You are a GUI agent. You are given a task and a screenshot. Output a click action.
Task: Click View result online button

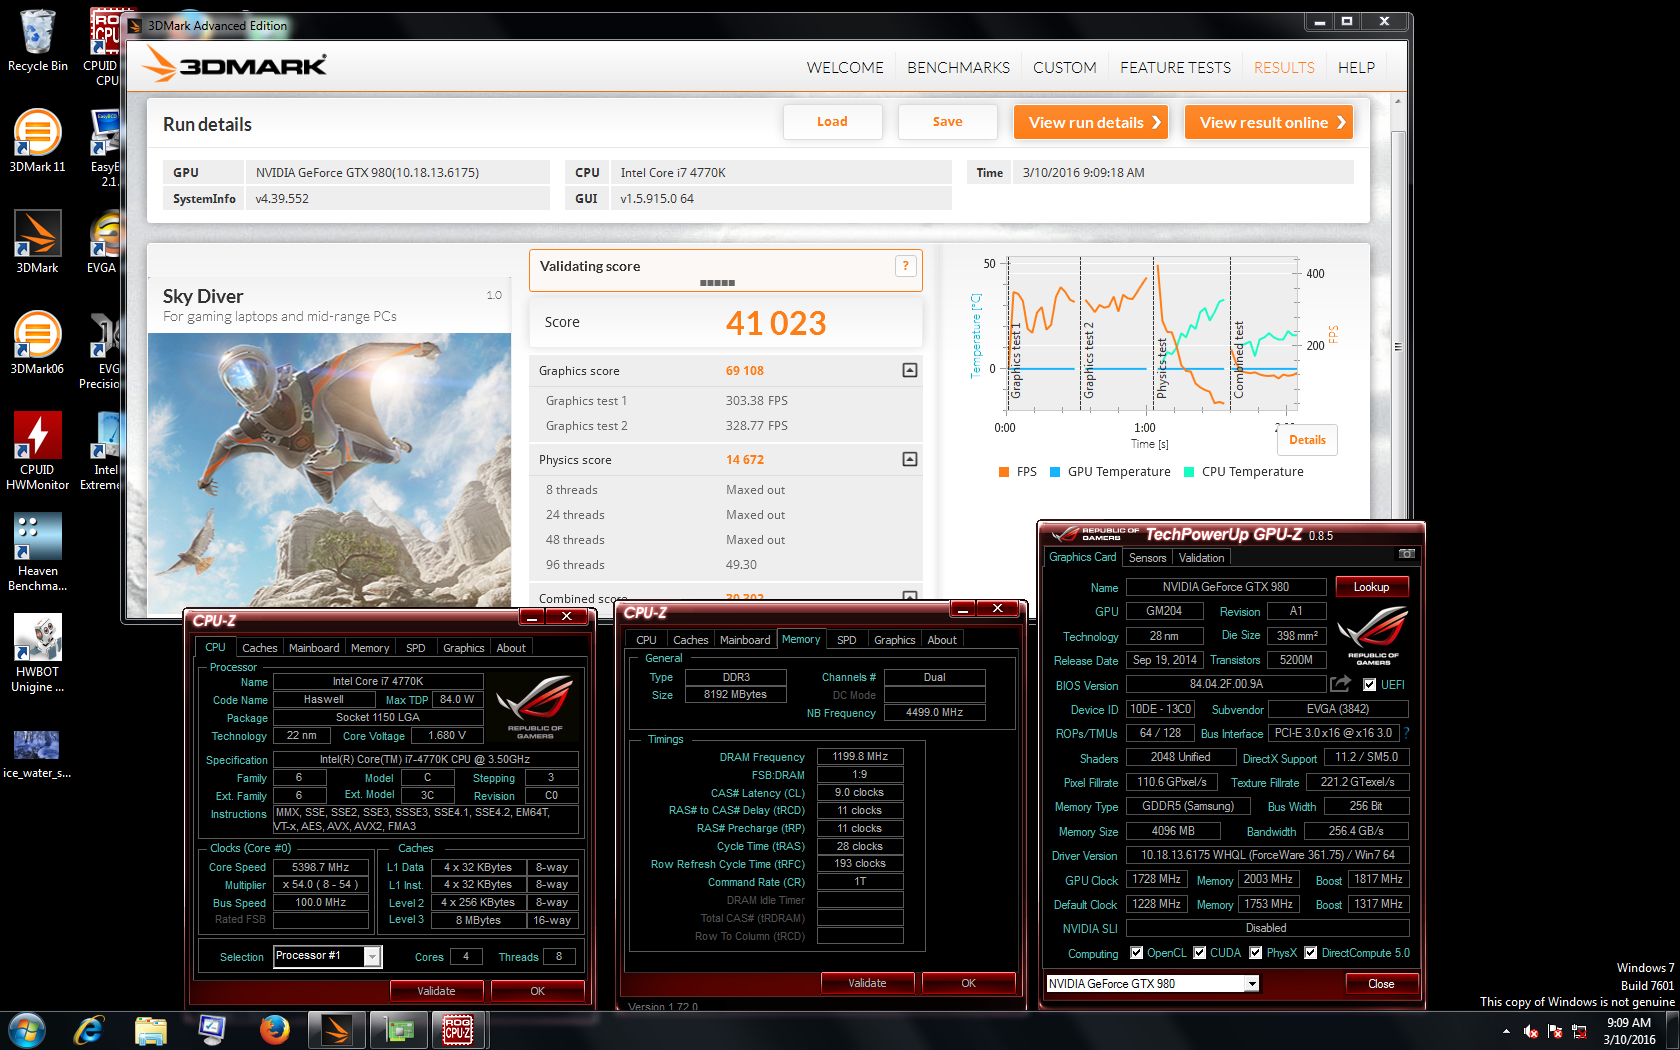pos(1269,122)
